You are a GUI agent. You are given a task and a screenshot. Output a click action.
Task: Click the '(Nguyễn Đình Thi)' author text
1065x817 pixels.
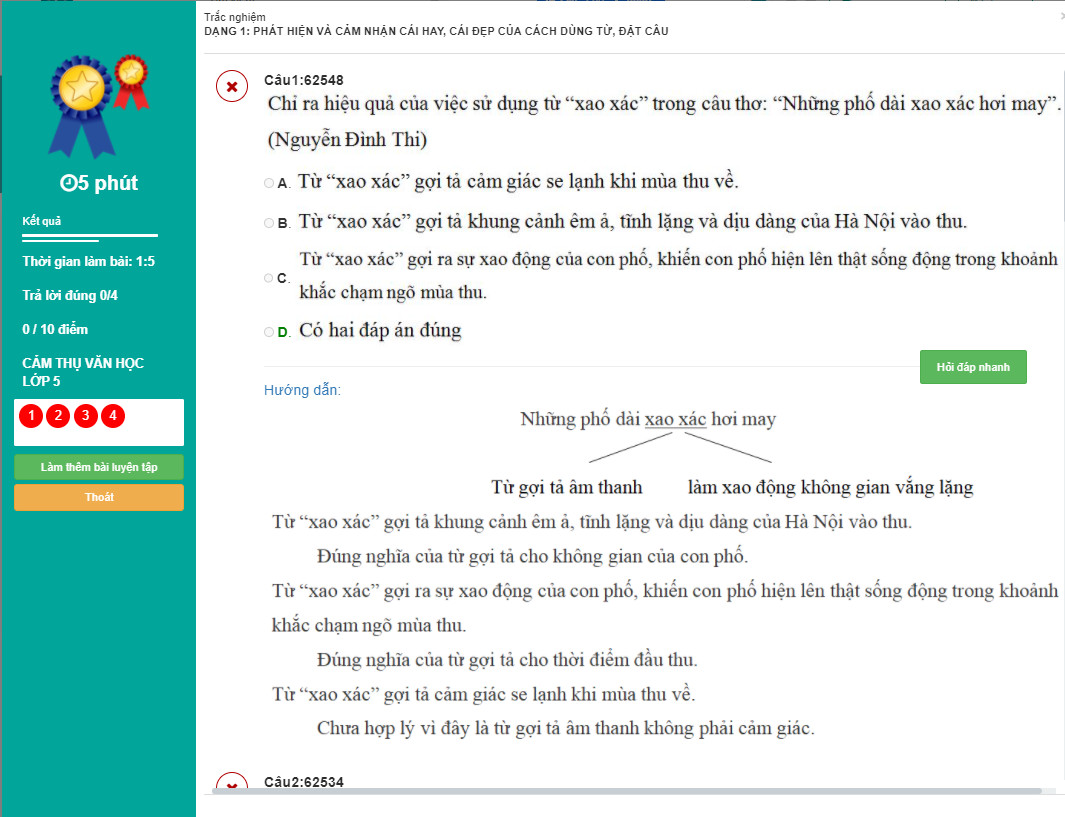pyautogui.click(x=347, y=139)
